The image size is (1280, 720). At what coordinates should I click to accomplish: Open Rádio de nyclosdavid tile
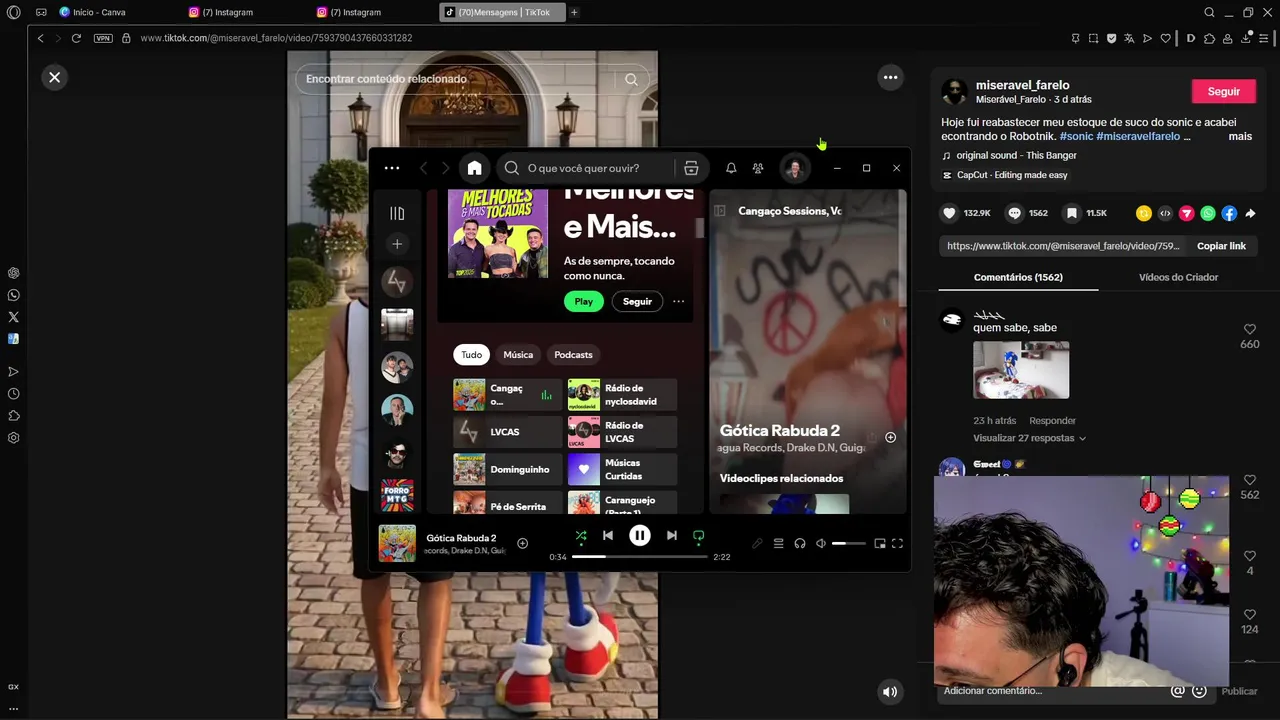click(622, 395)
